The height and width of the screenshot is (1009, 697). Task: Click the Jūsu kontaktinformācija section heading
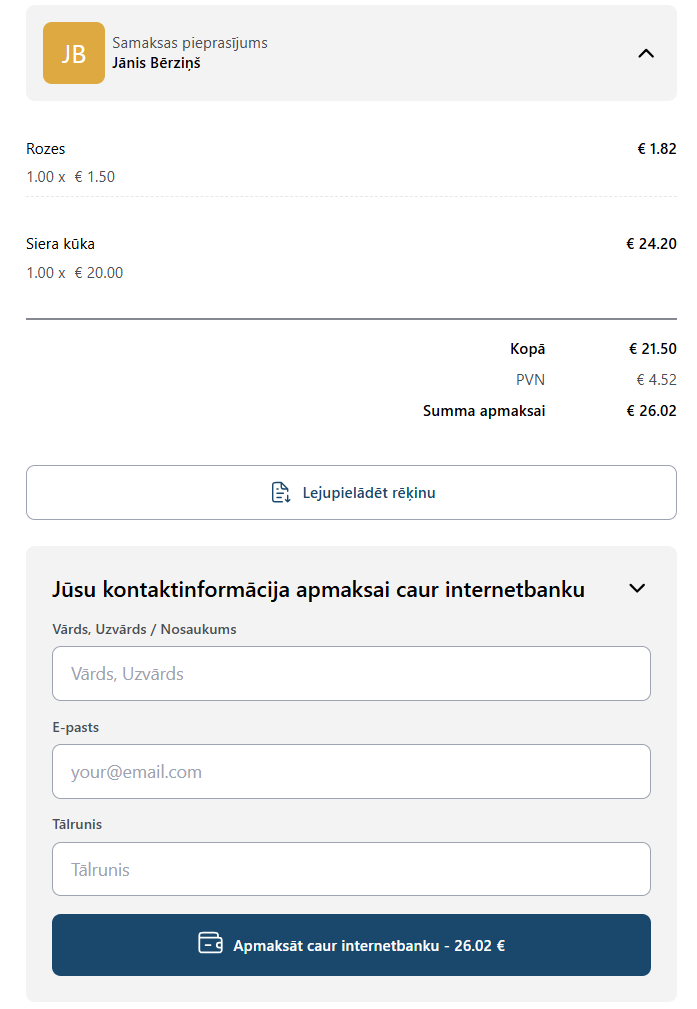tap(319, 589)
